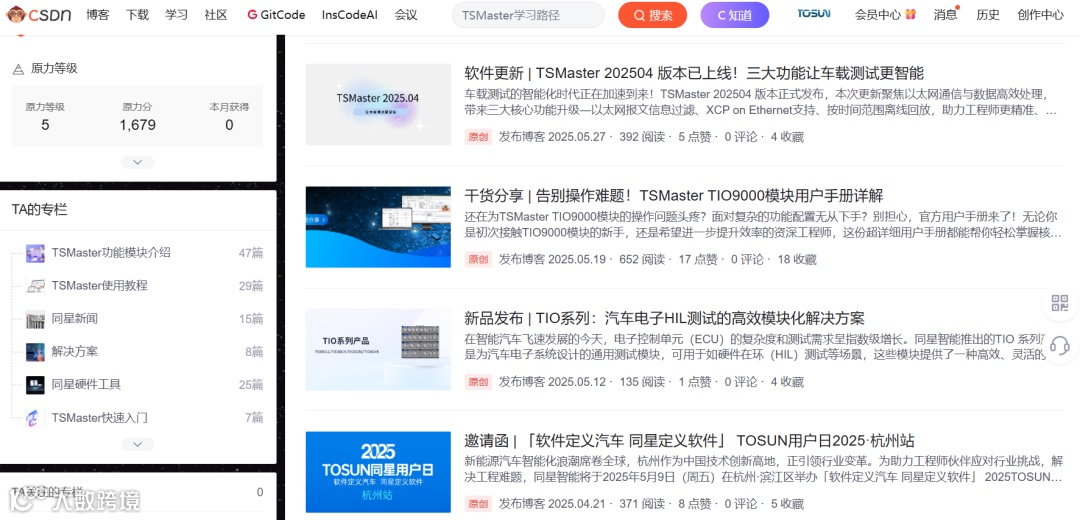The image size is (1080, 520).
Task: Open the TIO9000 user manual article thumbnail
Action: coord(378,227)
